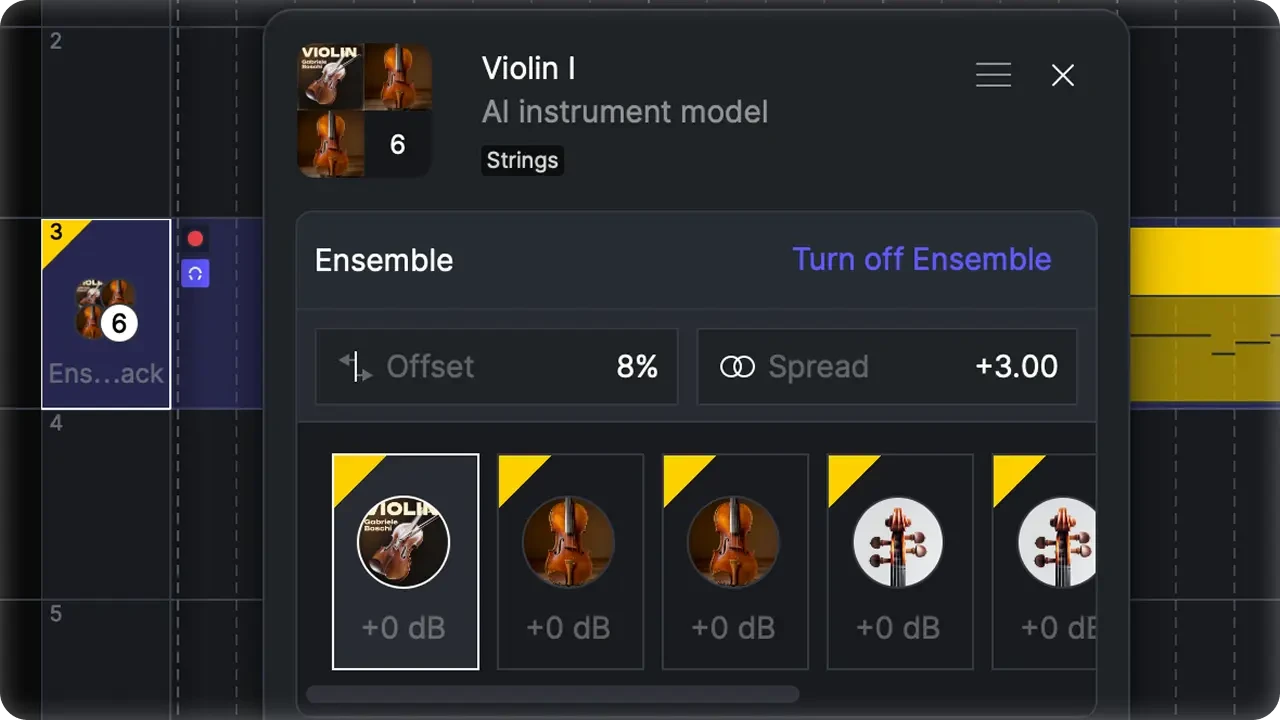Edit the Offset 8% value
This screenshot has width=1280, height=720.
(x=637, y=367)
